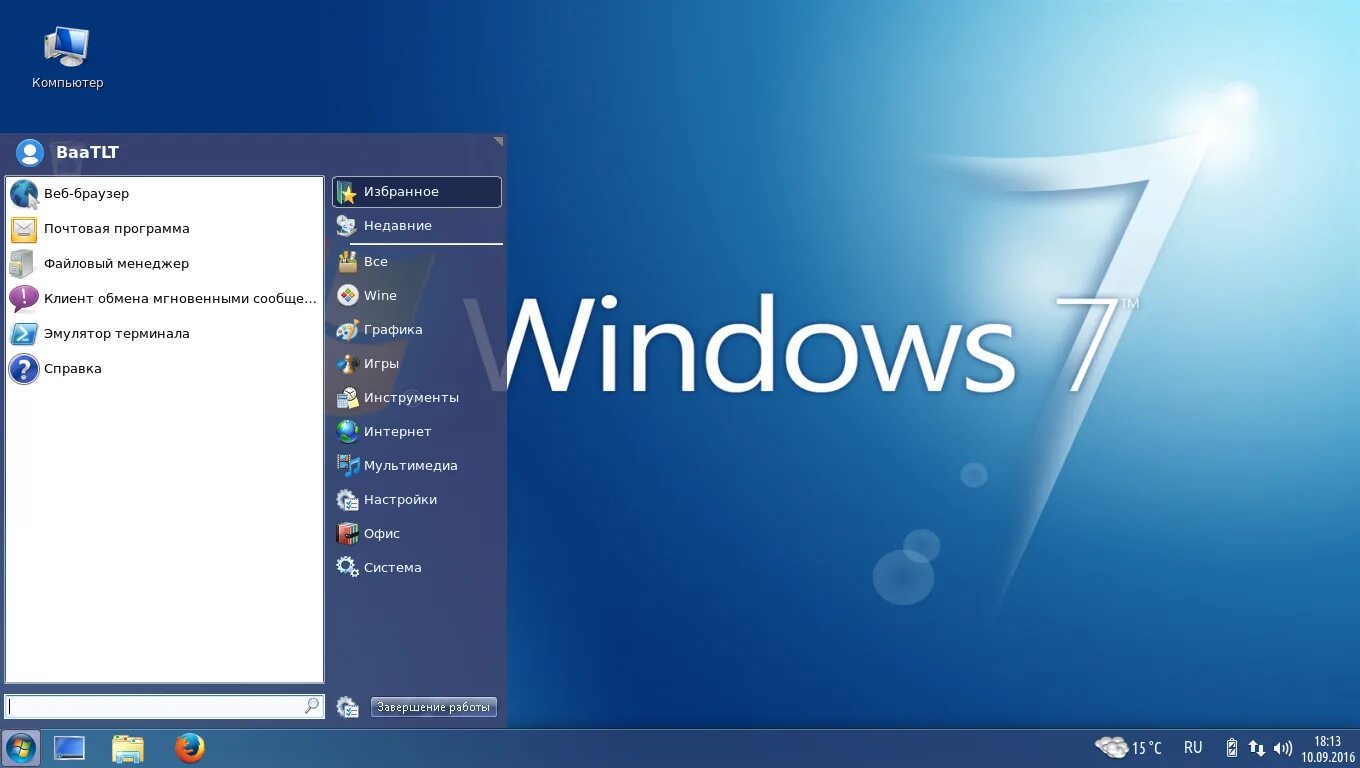Image resolution: width=1360 pixels, height=768 pixels.
Task: Launch Эмулятор терминала
Action: 164,334
